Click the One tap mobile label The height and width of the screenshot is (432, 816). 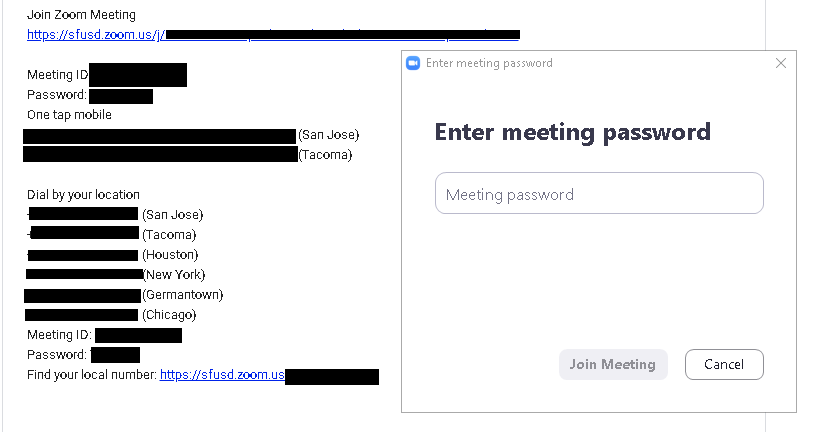(x=69, y=115)
